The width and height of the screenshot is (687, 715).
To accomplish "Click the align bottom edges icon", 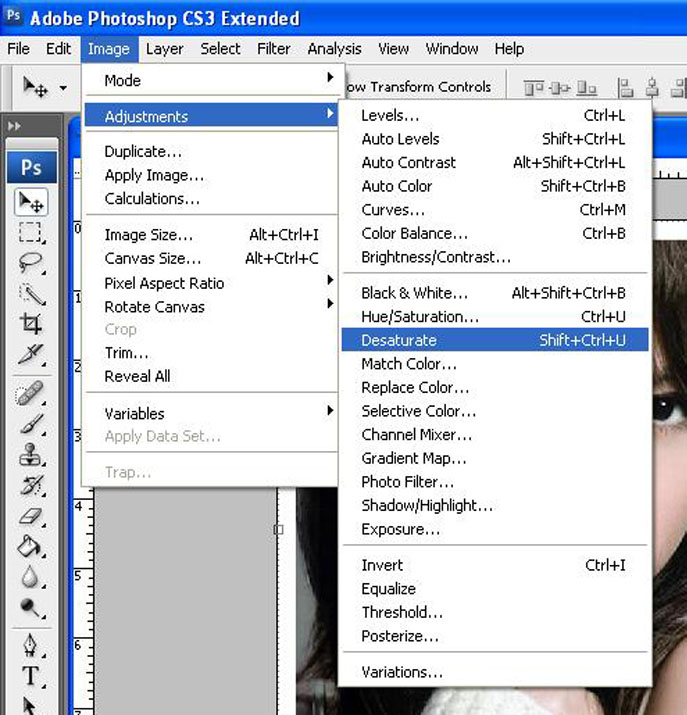I will coord(586,87).
